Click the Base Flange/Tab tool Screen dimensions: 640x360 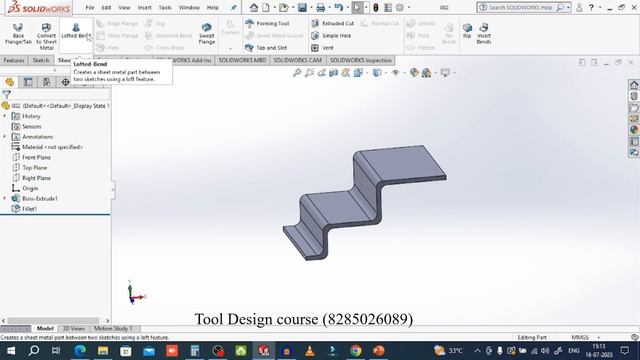tap(18, 34)
